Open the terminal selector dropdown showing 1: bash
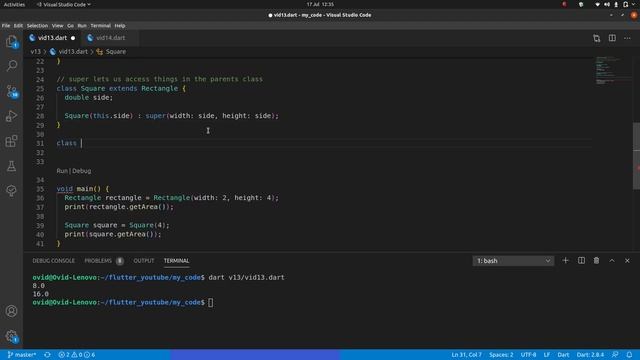Screen dimensions: 640x360 (513, 261)
